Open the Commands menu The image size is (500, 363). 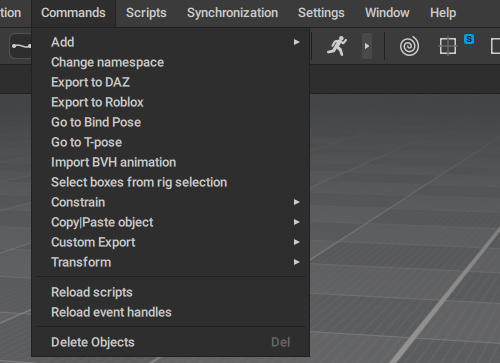pyautogui.click(x=73, y=13)
